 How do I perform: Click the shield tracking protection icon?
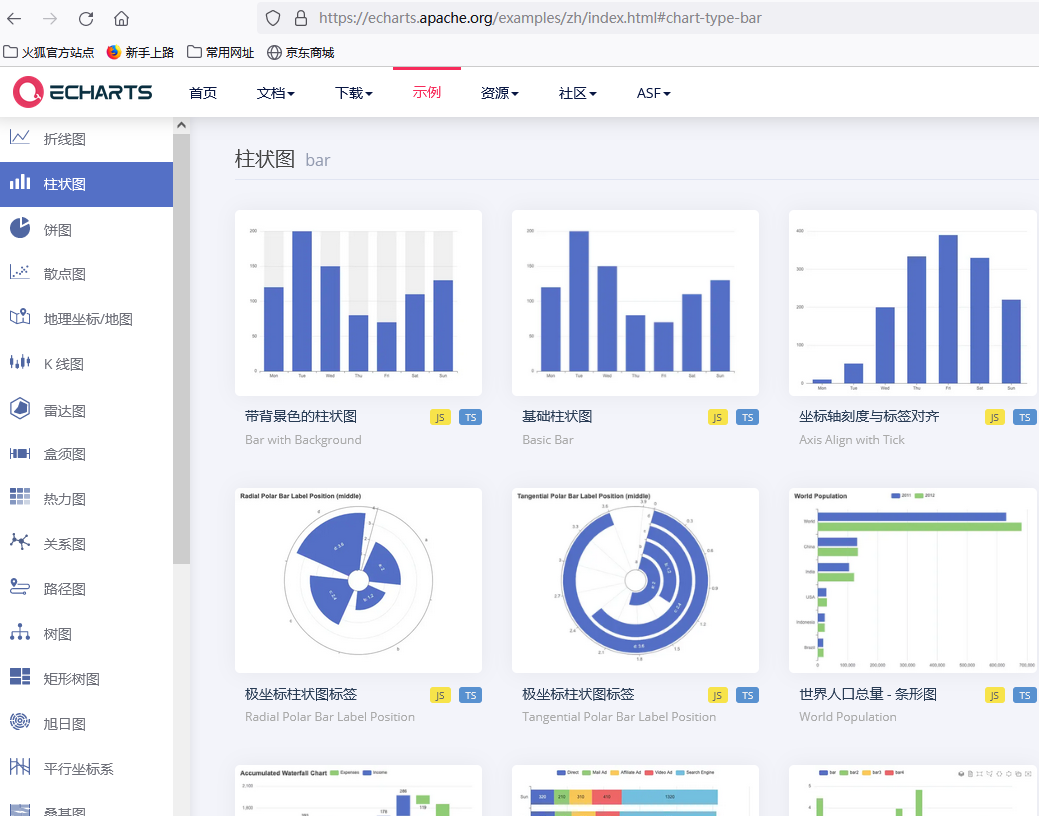[x=273, y=19]
